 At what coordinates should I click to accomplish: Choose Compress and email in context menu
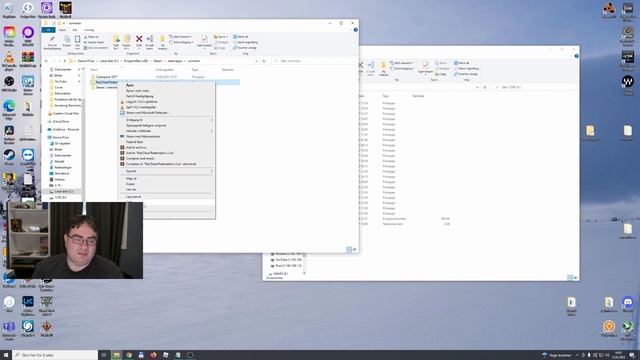(167, 158)
